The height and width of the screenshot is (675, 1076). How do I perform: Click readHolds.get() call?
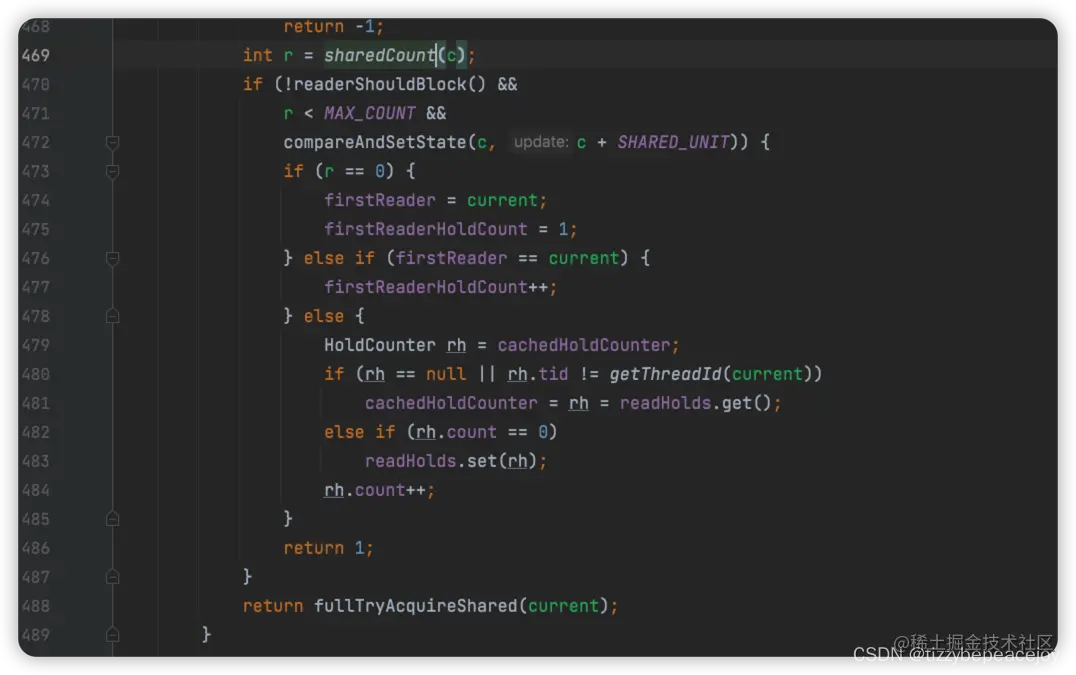pos(695,403)
